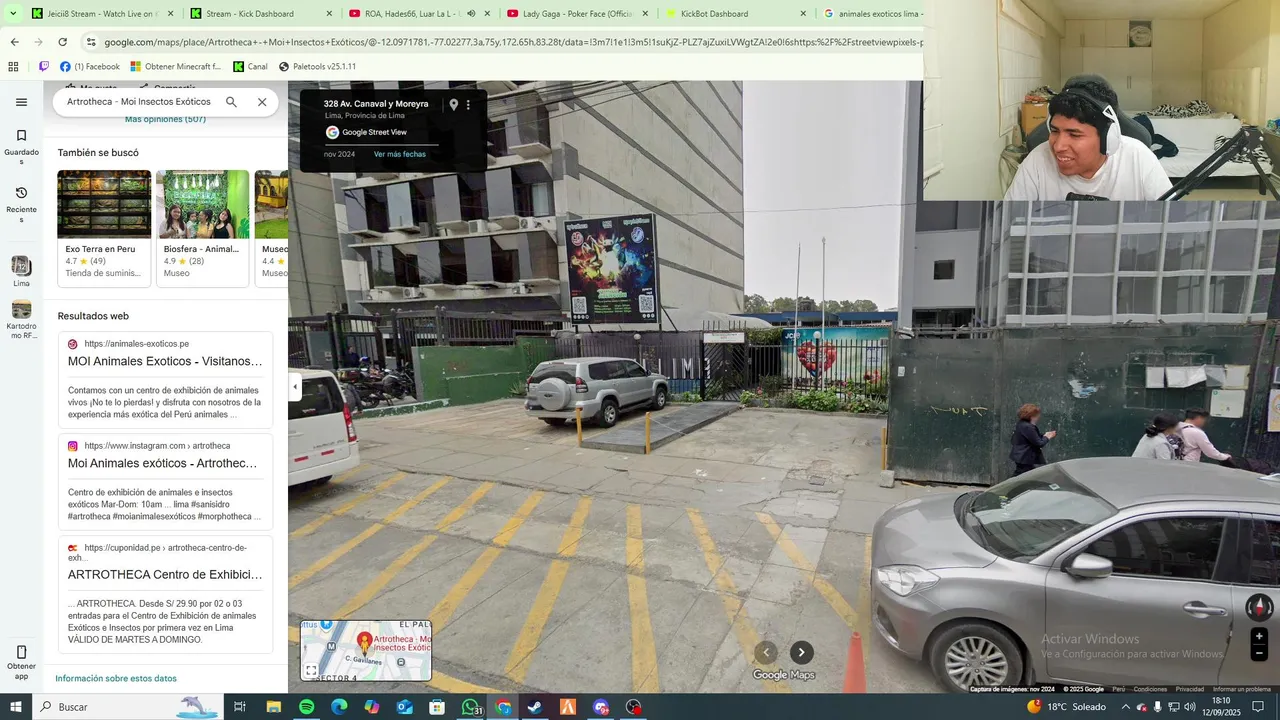Click the browser forward arrow
This screenshot has width=1280, height=720.
38,42
